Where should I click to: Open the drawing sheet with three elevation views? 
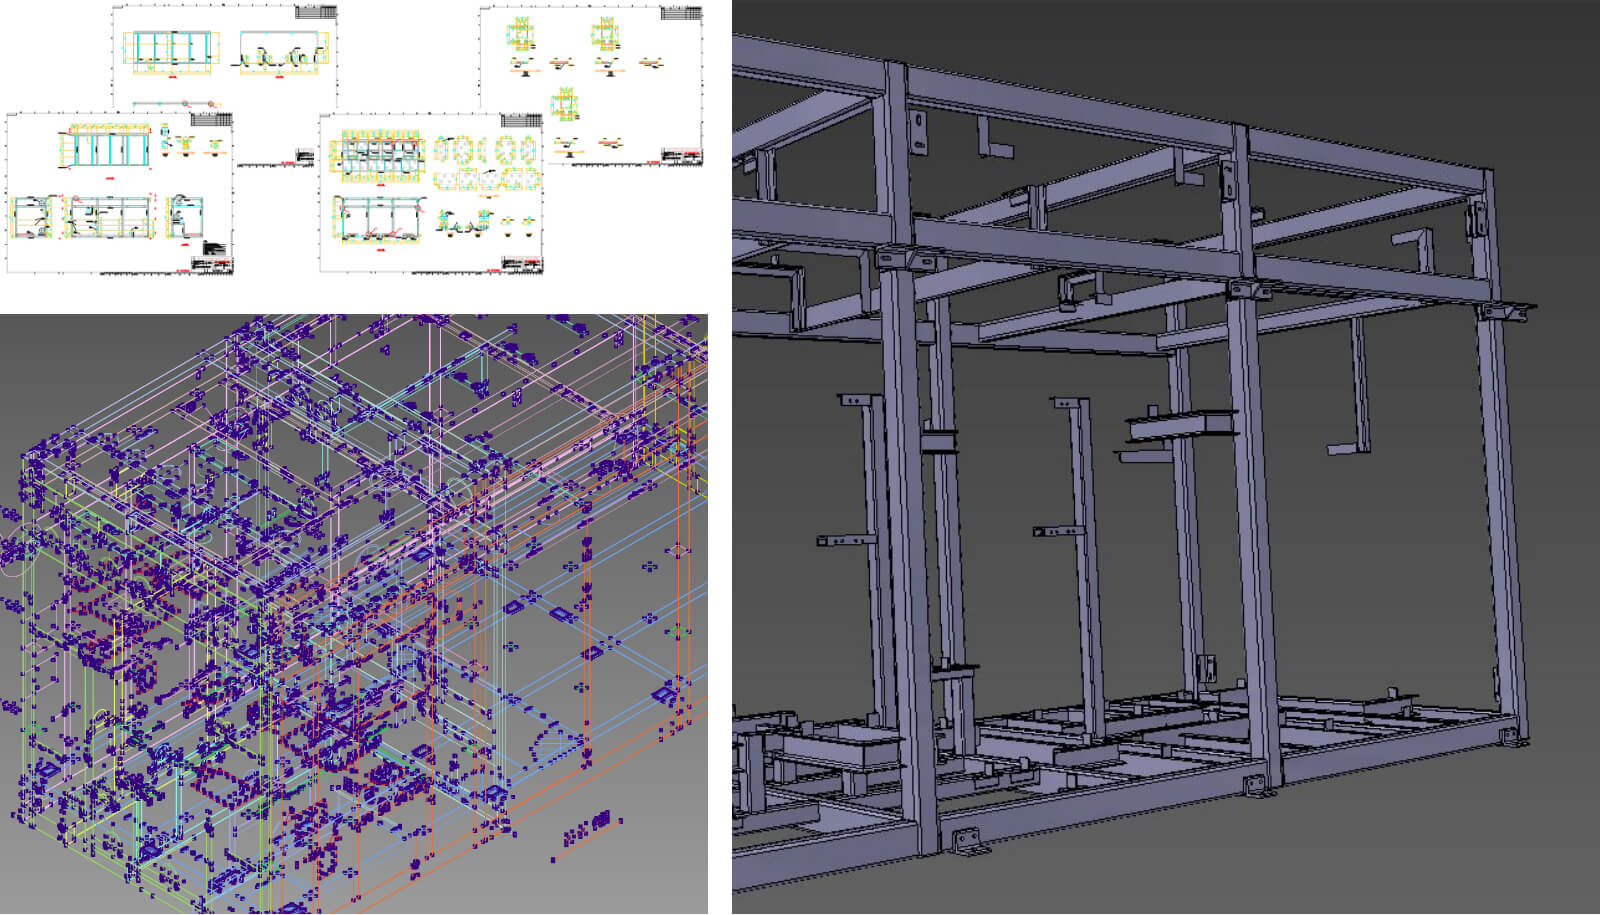(x=120, y=192)
